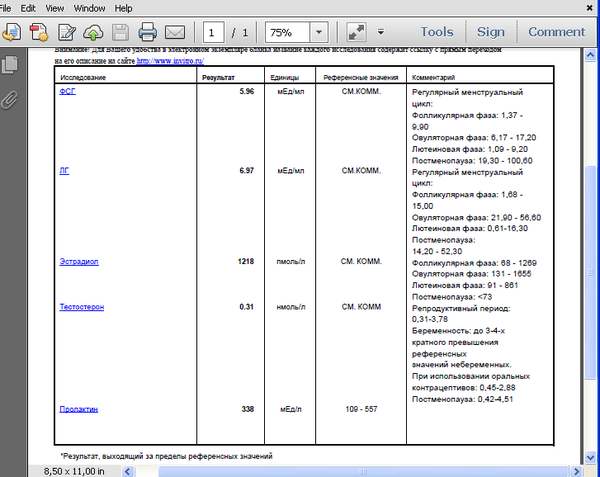600x477 pixels.
Task: Click the Create PDF icon with red badge
Action: (x=39, y=32)
